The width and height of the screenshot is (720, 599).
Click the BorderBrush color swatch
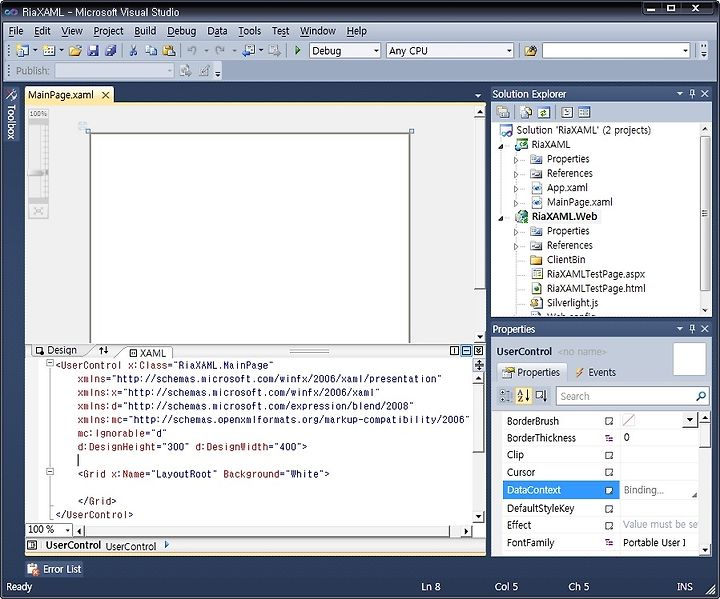[629, 420]
